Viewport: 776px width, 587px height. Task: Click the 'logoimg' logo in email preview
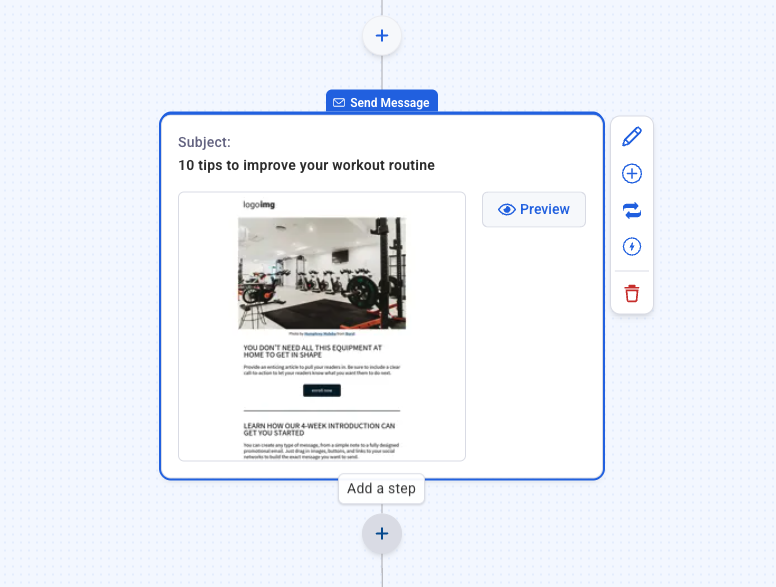[259, 204]
